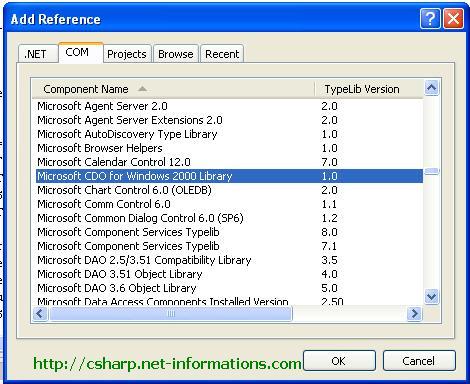Select Microsoft Calendar Control 12.0
This screenshot has height=384, width=470.
[x=229, y=162]
